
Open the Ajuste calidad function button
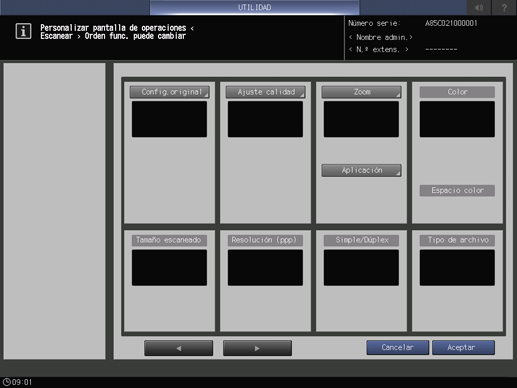pyautogui.click(x=265, y=92)
